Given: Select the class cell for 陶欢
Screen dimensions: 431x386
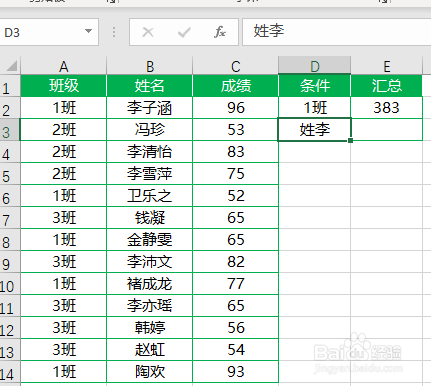Looking at the screenshot, I should point(63,372).
